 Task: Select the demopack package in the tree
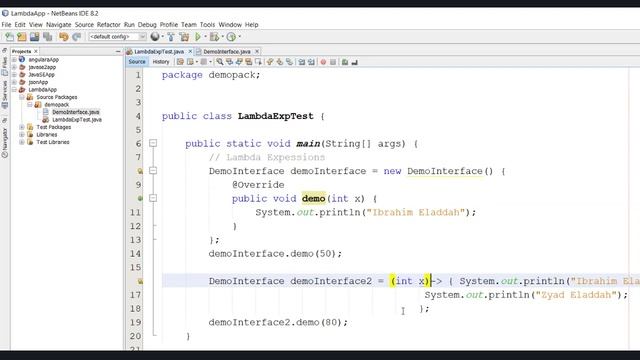(x=57, y=104)
